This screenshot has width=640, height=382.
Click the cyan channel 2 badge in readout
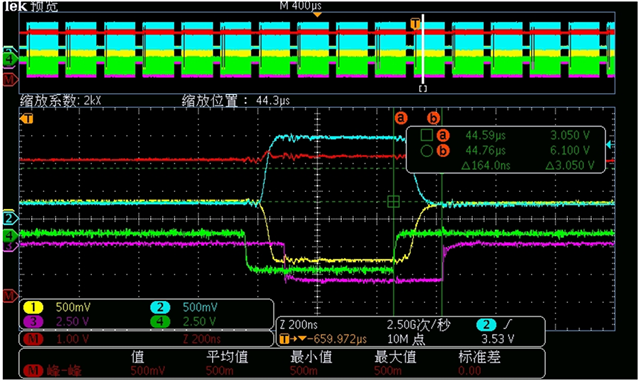(x=160, y=307)
